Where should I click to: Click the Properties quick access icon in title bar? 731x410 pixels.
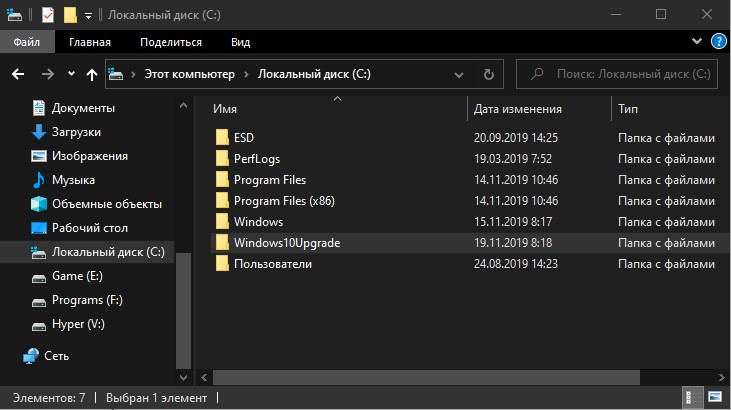pyautogui.click(x=48, y=15)
